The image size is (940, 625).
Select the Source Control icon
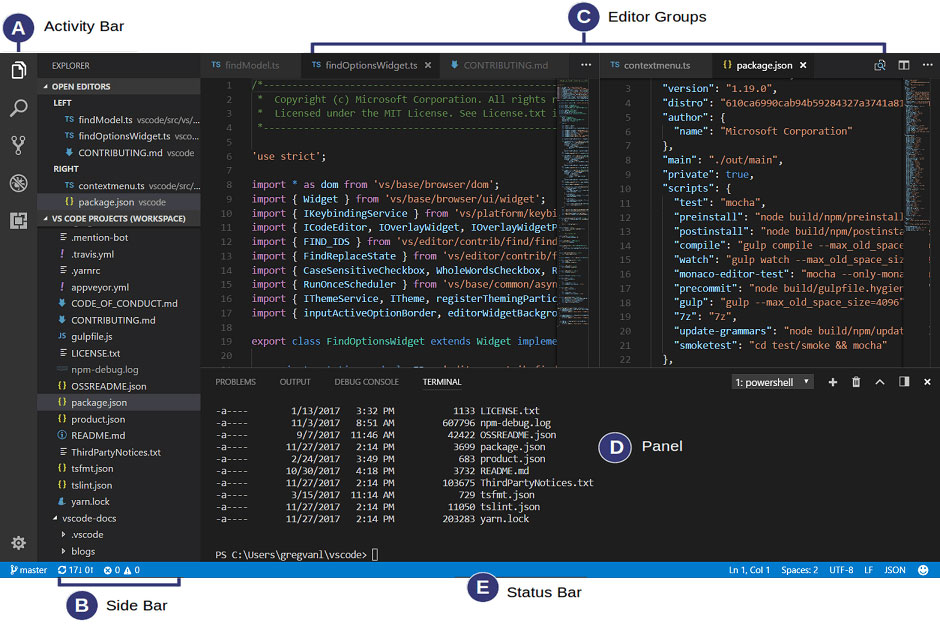click(x=17, y=145)
